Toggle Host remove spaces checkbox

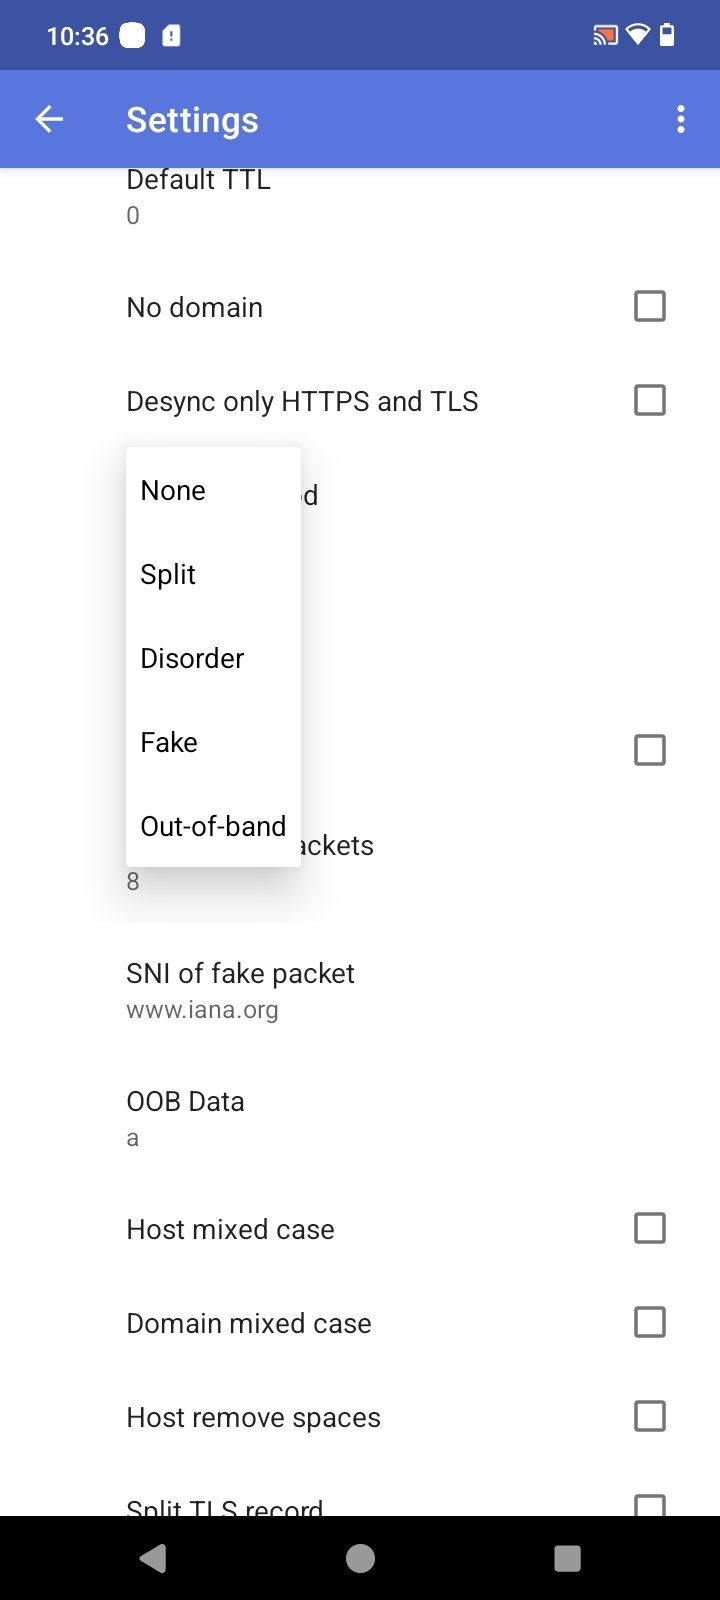point(650,1416)
